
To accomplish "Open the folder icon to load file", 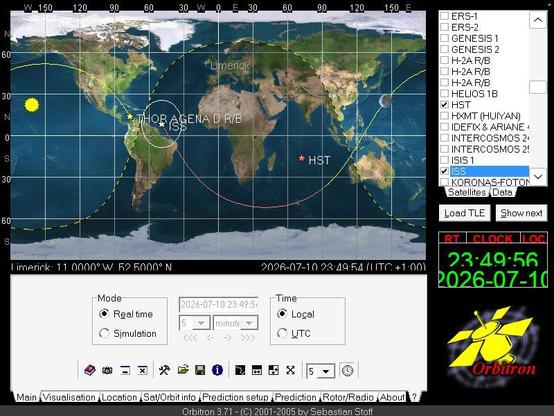I will (183, 370).
